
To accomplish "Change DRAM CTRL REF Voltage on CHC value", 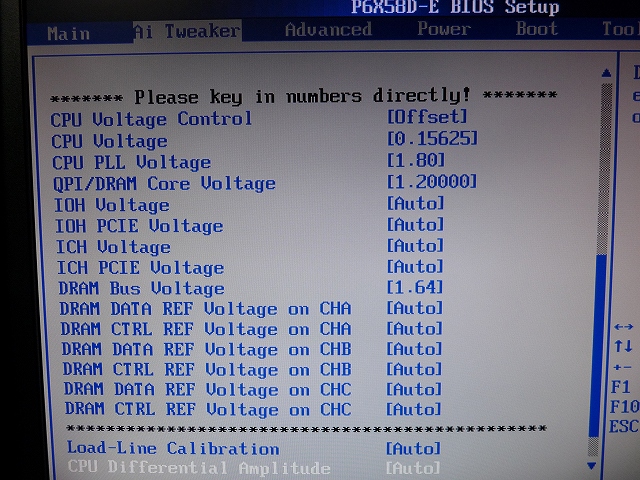I will [x=413, y=409].
